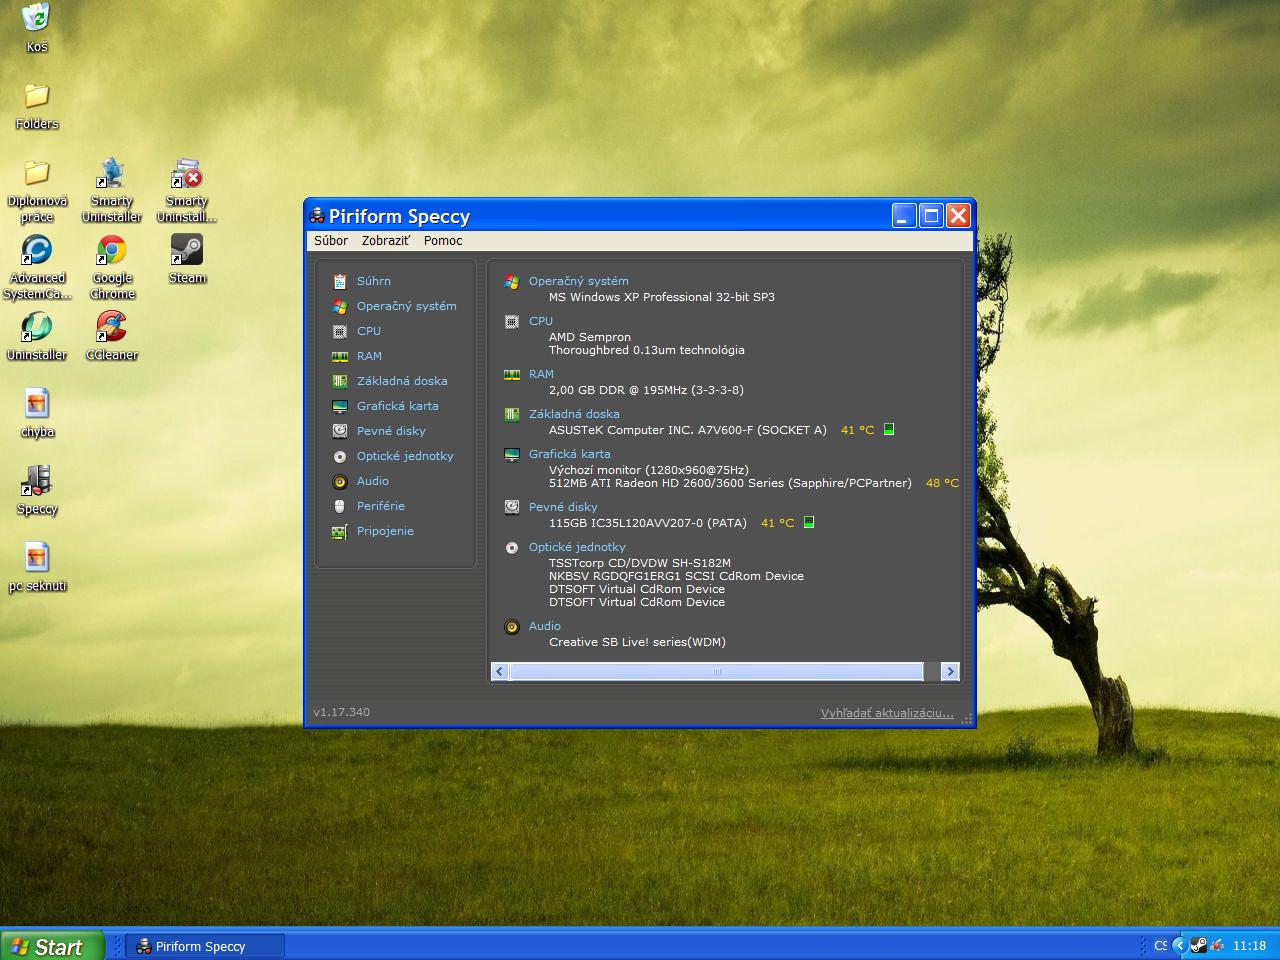Open the Pomoc menu
This screenshot has width=1280, height=960.
(x=443, y=240)
